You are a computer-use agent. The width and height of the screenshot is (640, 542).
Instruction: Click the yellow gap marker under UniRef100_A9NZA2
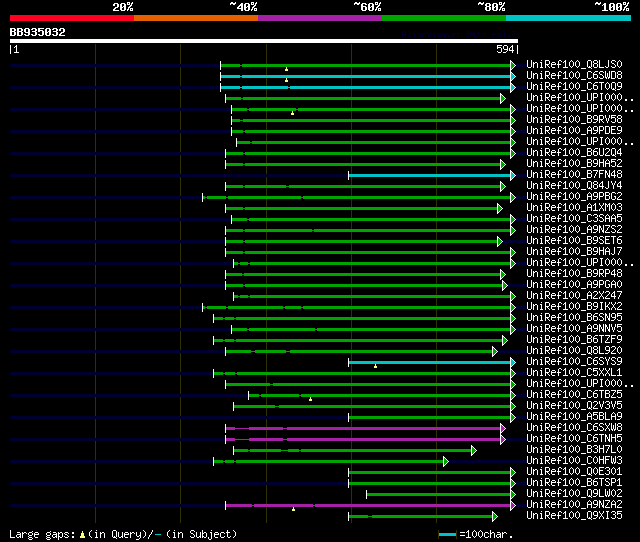pyautogui.click(x=293, y=509)
